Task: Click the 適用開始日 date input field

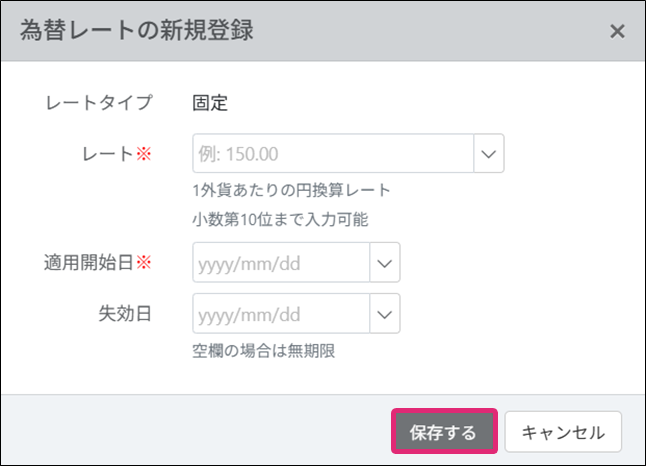Action: pyautogui.click(x=281, y=263)
